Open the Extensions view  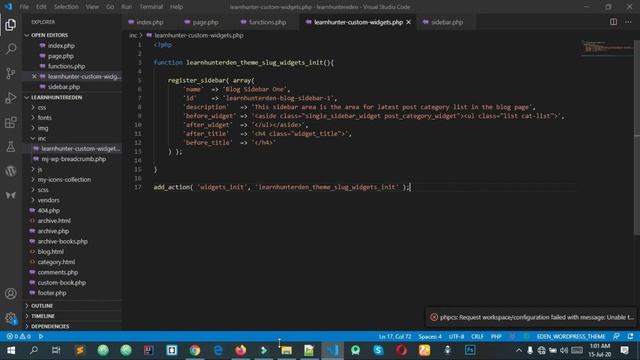pyautogui.click(x=11, y=122)
